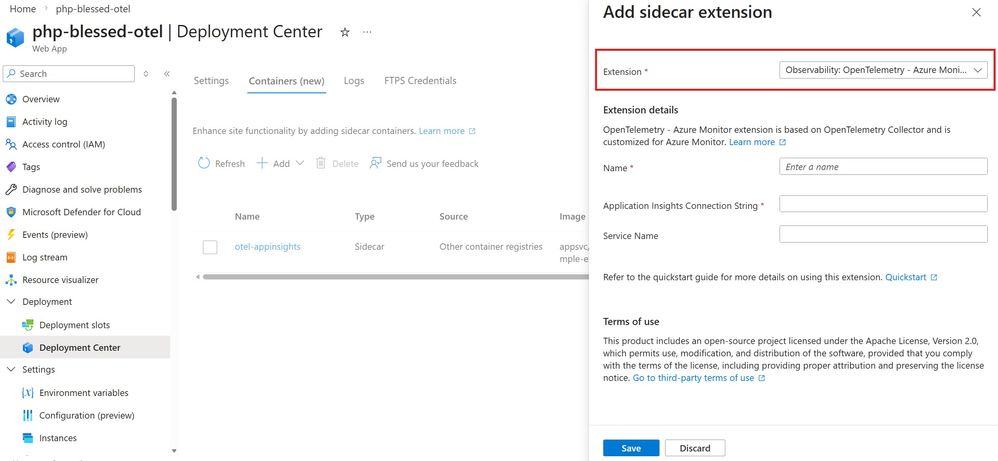Open Deployment slots page
The image size is (998, 461).
pos(74,325)
